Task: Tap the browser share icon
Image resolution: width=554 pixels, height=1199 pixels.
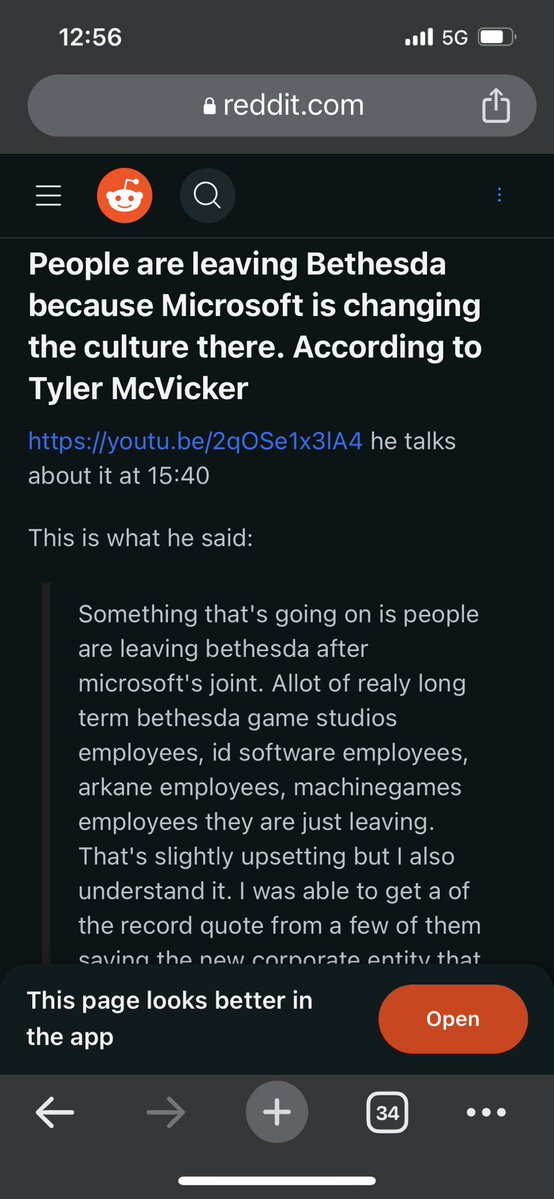Action: (496, 106)
